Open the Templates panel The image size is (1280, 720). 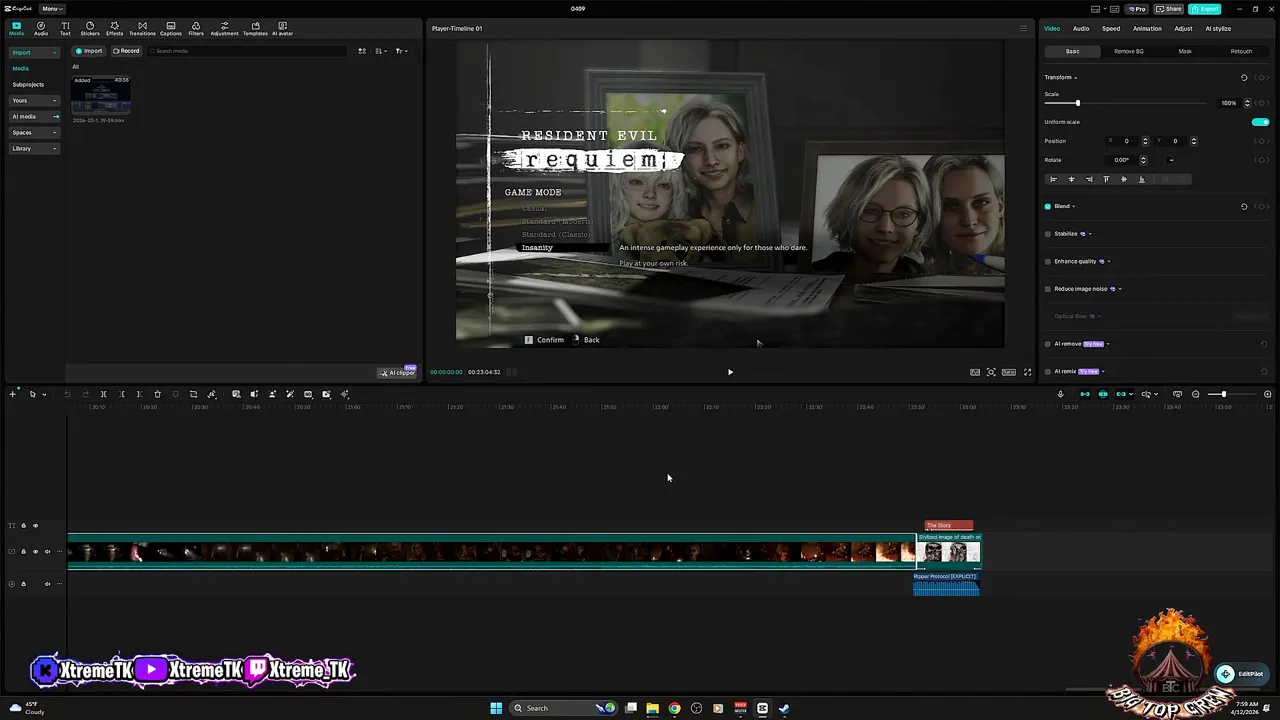point(255,28)
